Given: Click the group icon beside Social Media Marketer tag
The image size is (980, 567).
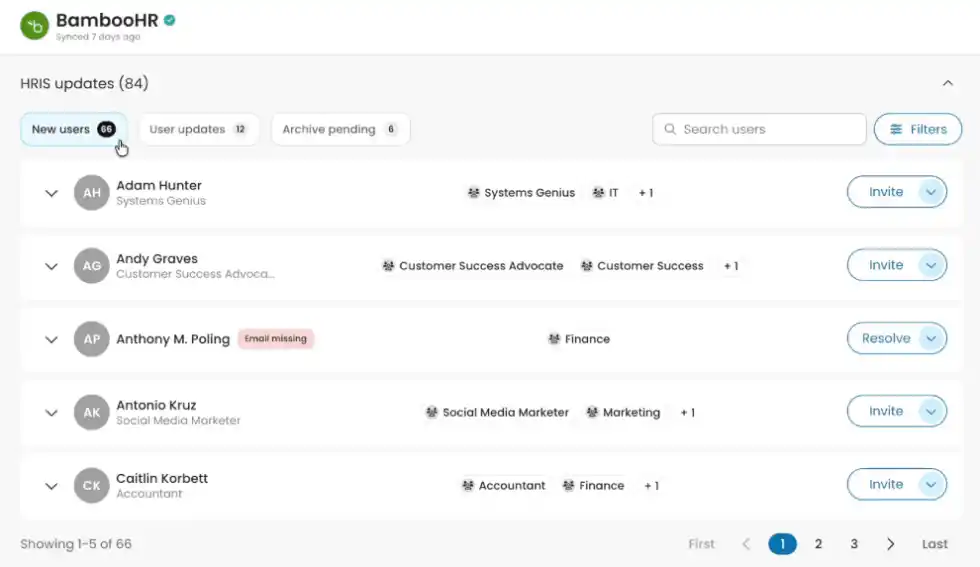Looking at the screenshot, I should pos(432,412).
